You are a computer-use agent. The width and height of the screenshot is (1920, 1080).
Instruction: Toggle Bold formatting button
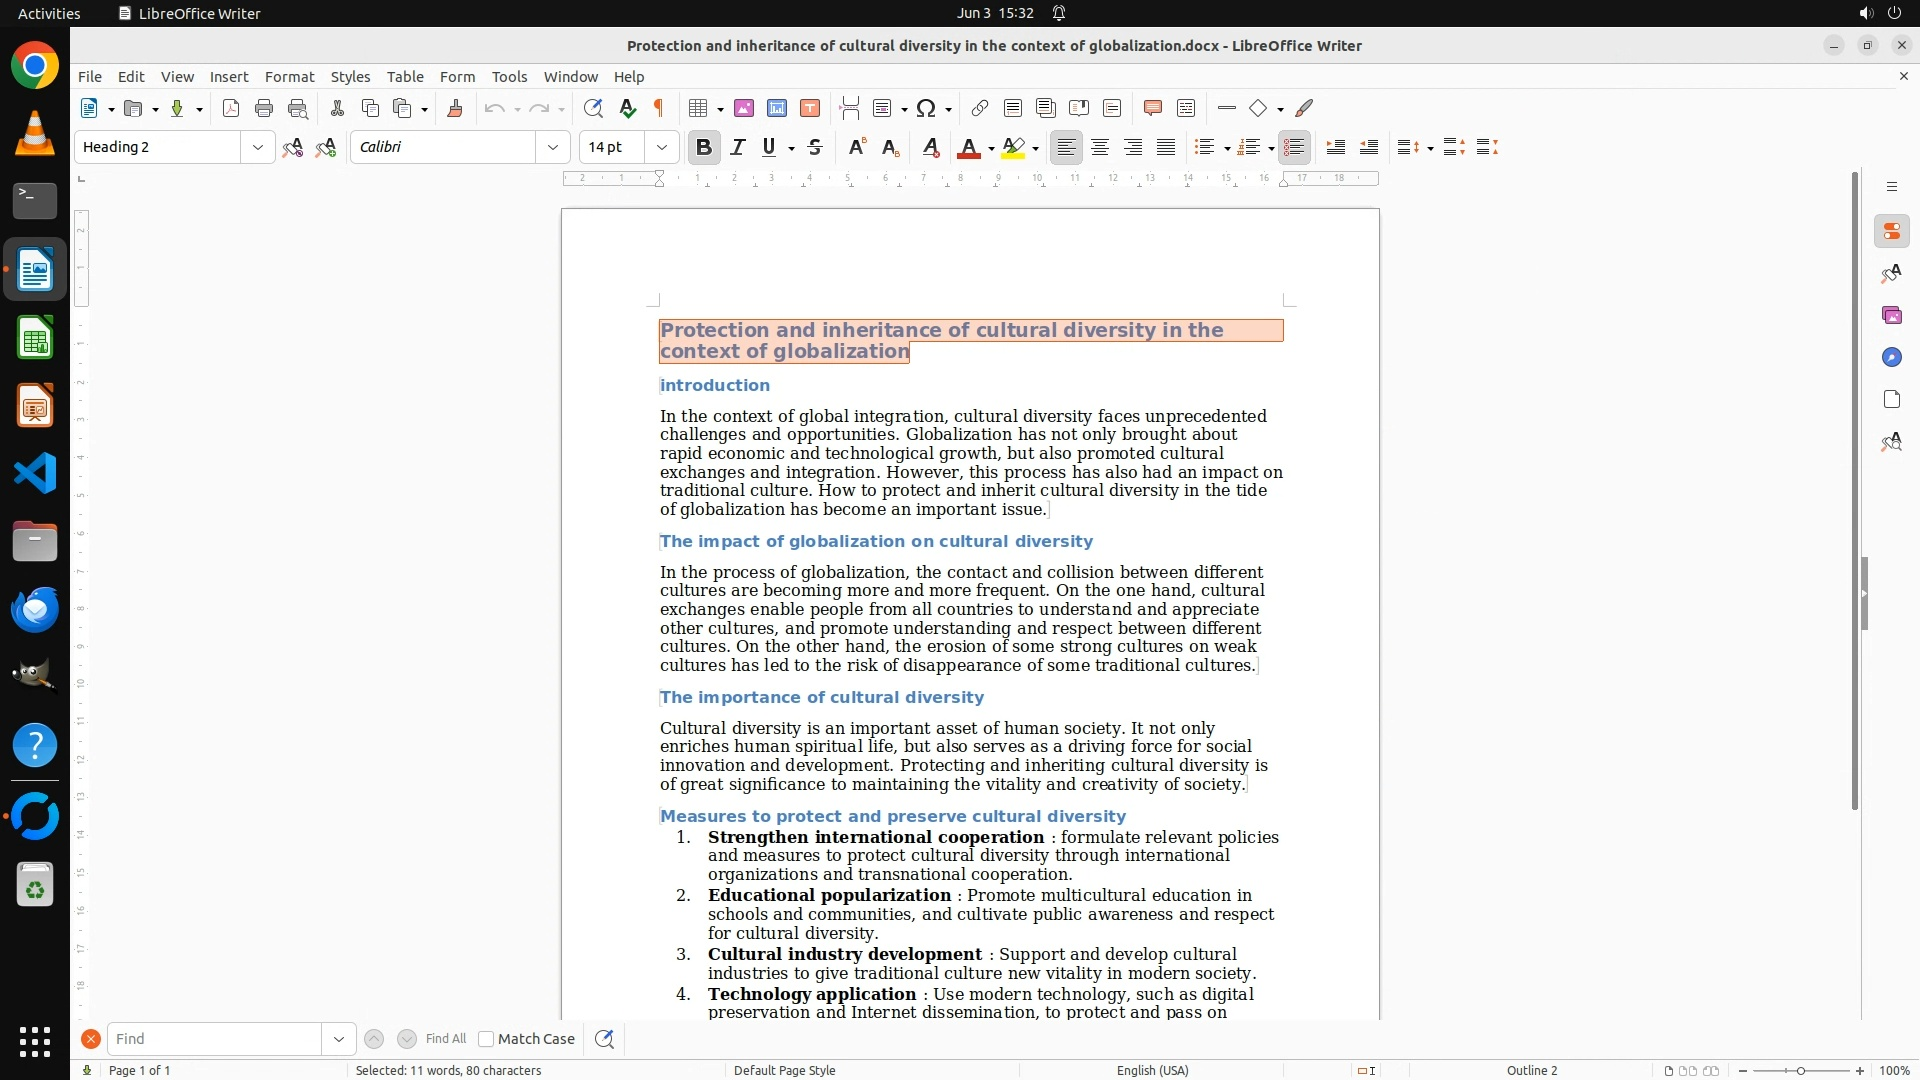tap(703, 147)
